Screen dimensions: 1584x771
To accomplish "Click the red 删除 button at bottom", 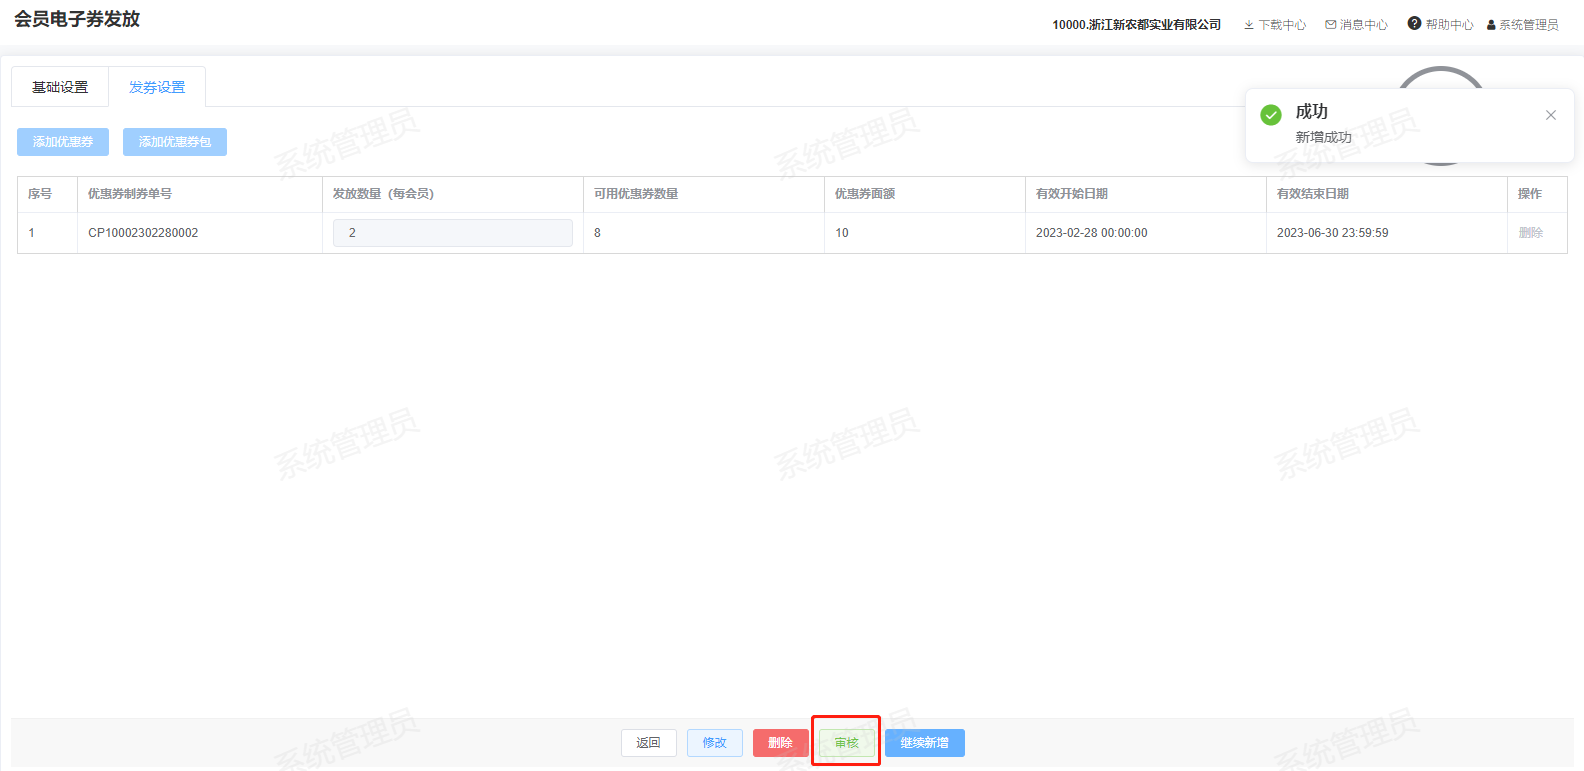I will point(781,743).
